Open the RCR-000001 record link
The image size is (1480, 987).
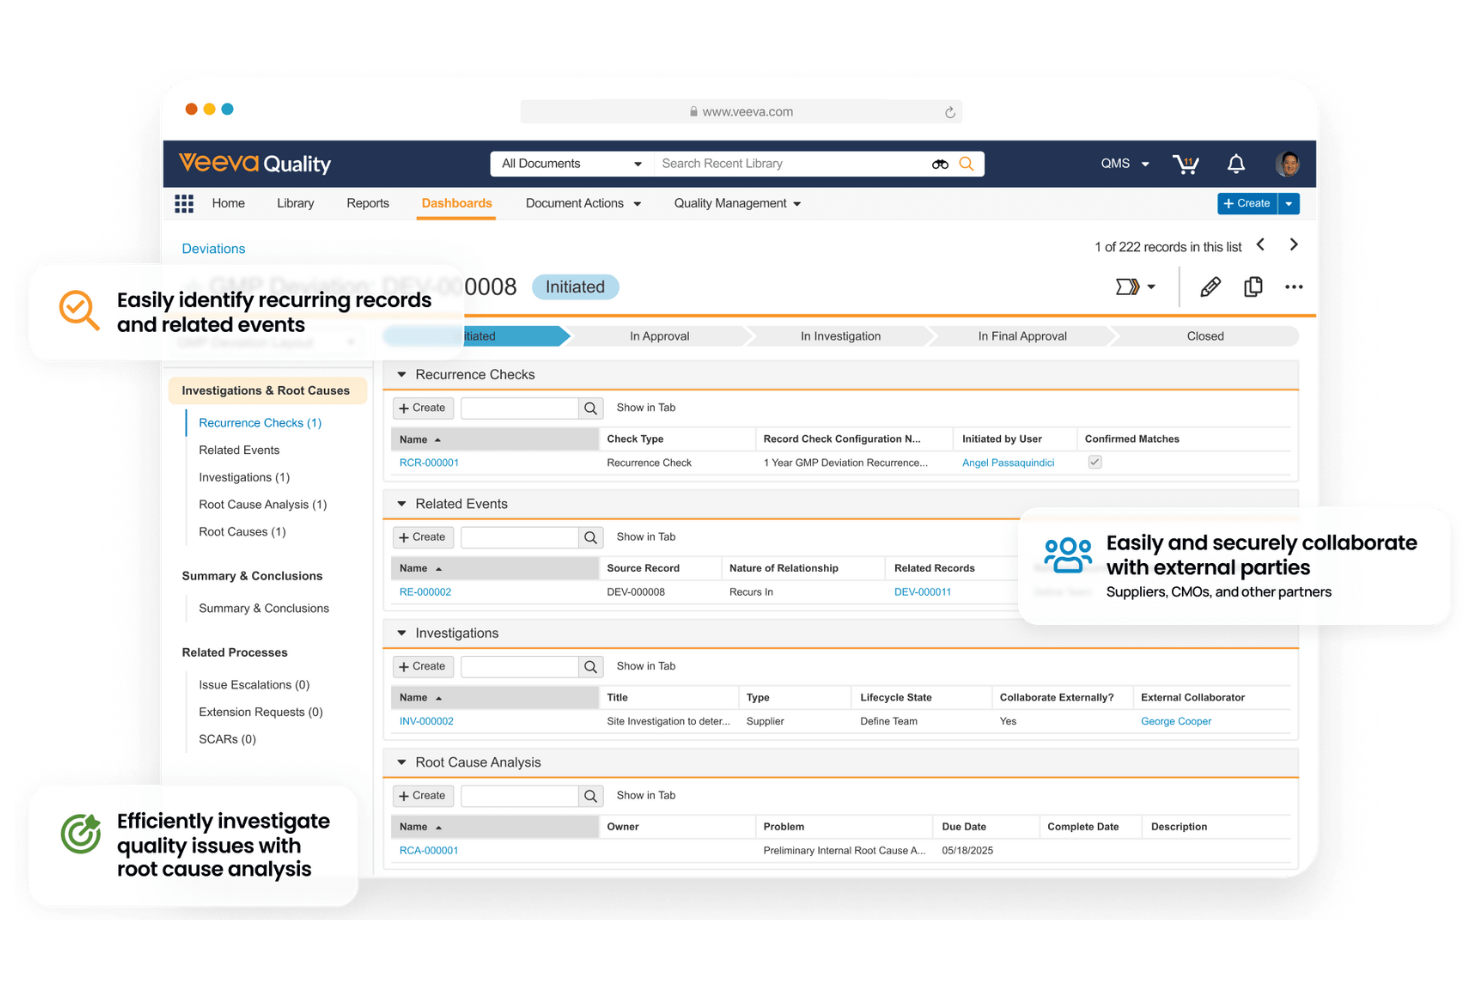429,462
